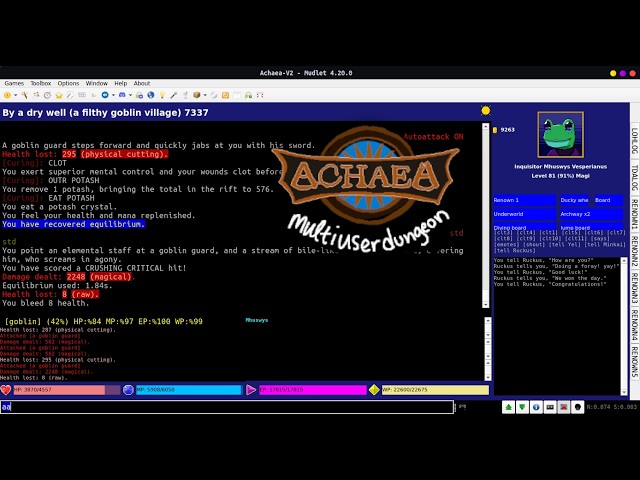Click the yellow sun icon in header

(485, 111)
